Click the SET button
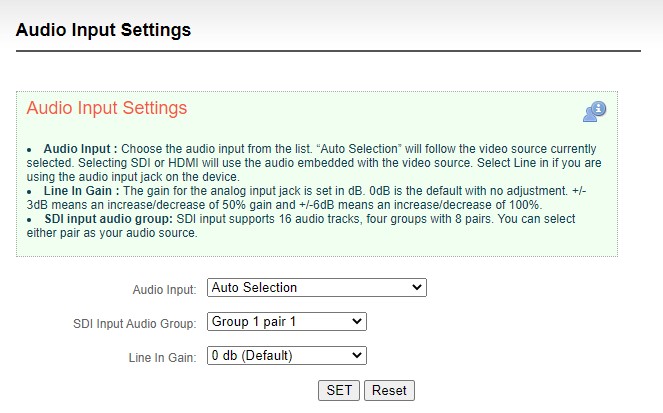The width and height of the screenshot is (663, 413). [339, 390]
